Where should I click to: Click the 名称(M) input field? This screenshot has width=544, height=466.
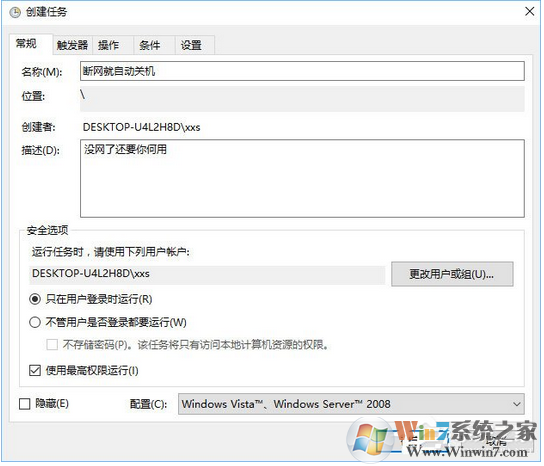tap(302, 71)
